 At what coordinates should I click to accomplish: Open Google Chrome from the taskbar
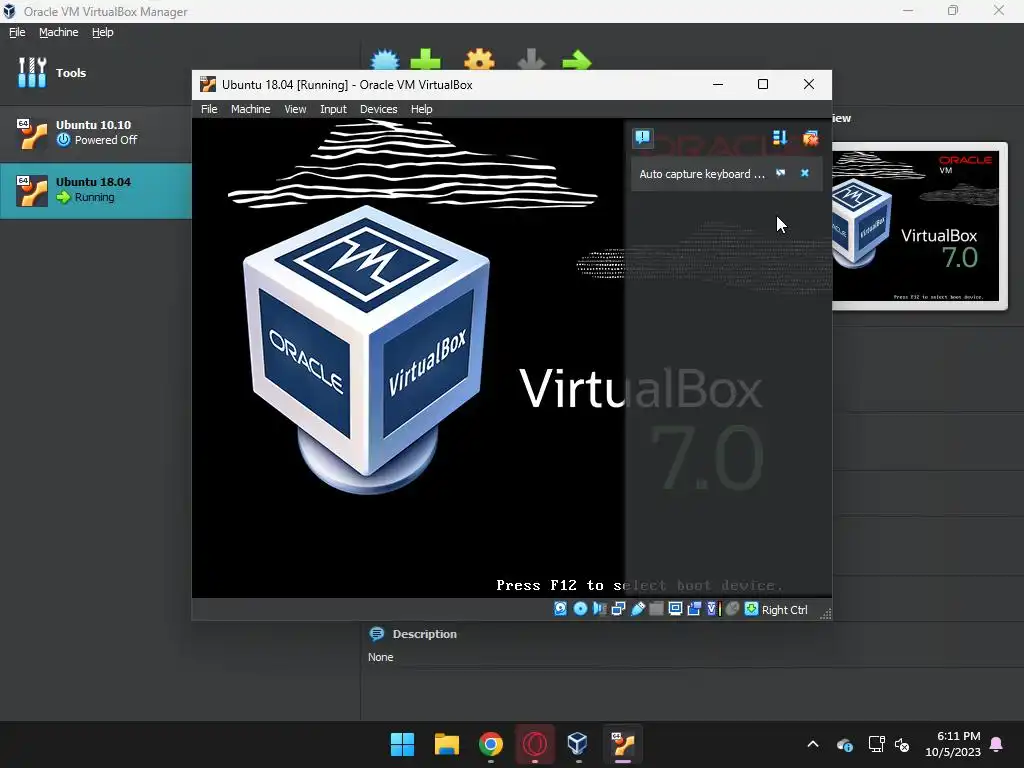coord(490,744)
